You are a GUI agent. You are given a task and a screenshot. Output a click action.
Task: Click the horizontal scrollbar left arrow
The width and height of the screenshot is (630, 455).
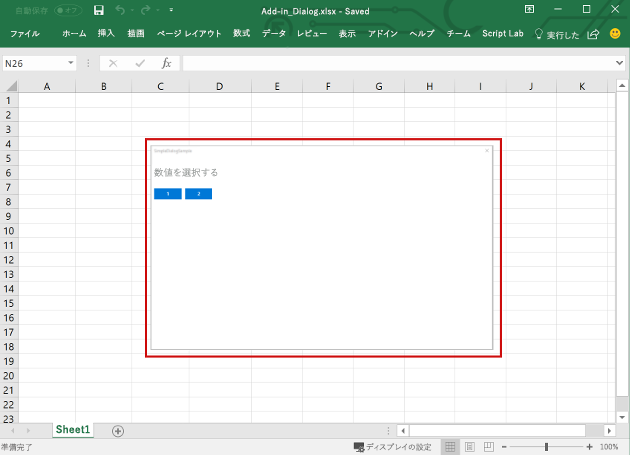click(403, 431)
